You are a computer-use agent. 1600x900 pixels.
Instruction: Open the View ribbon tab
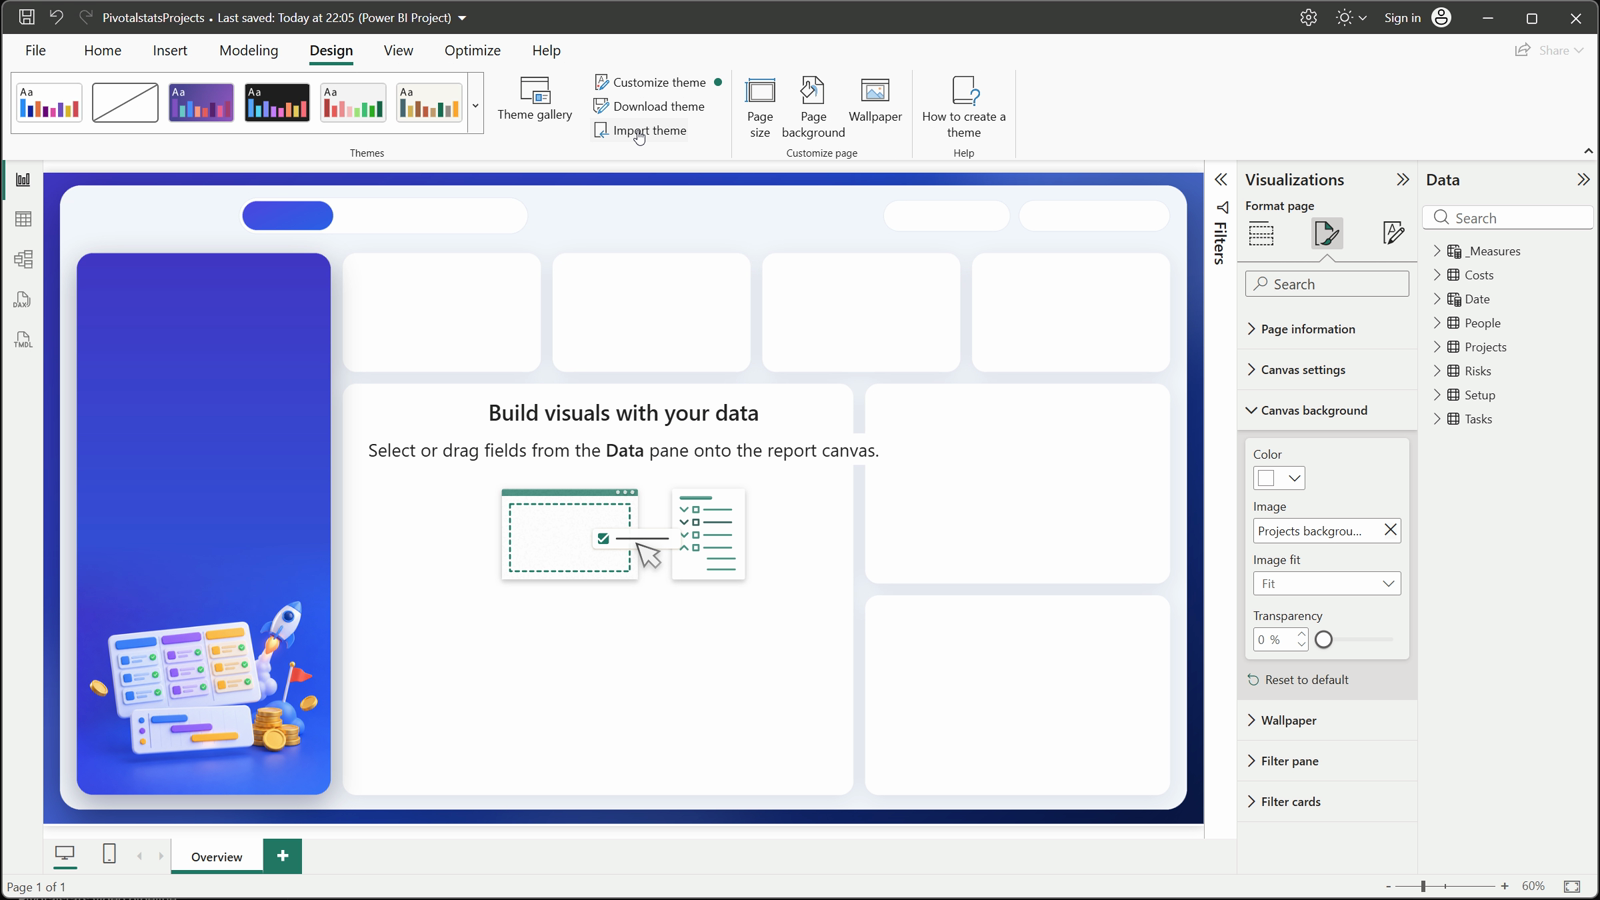pyautogui.click(x=398, y=50)
